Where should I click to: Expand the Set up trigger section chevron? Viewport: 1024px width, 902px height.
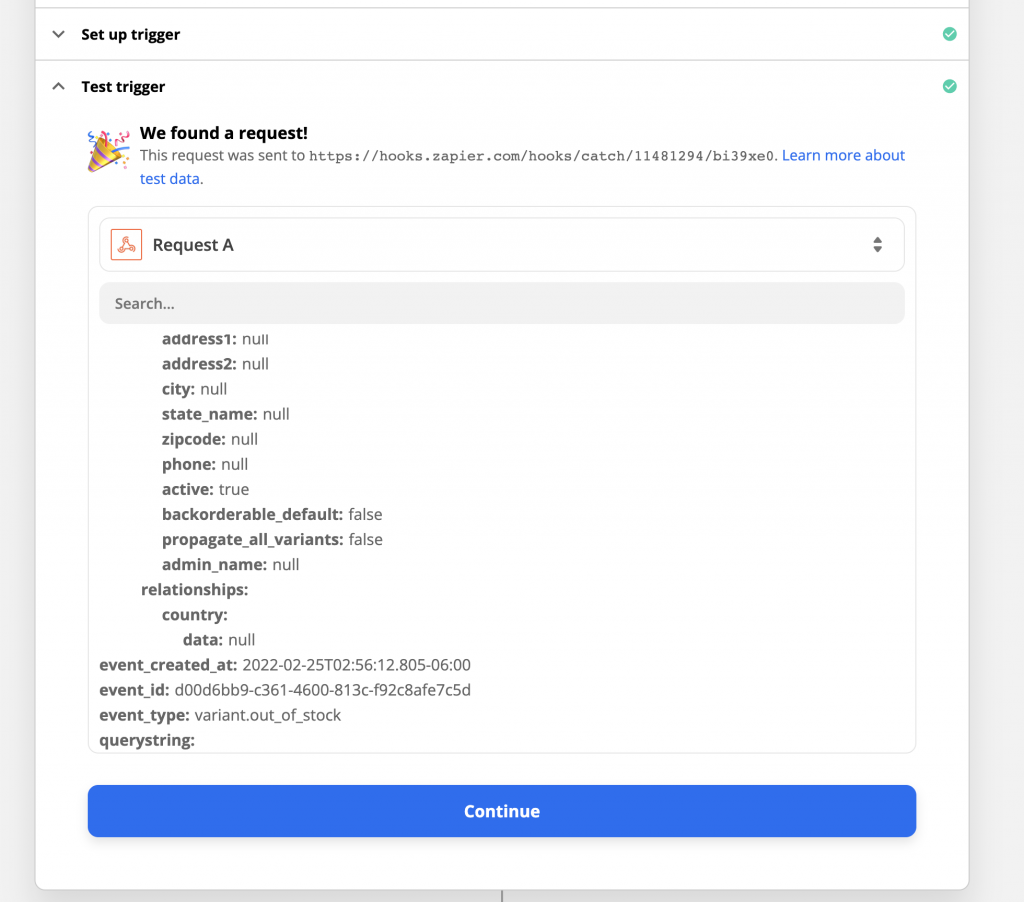click(59, 34)
